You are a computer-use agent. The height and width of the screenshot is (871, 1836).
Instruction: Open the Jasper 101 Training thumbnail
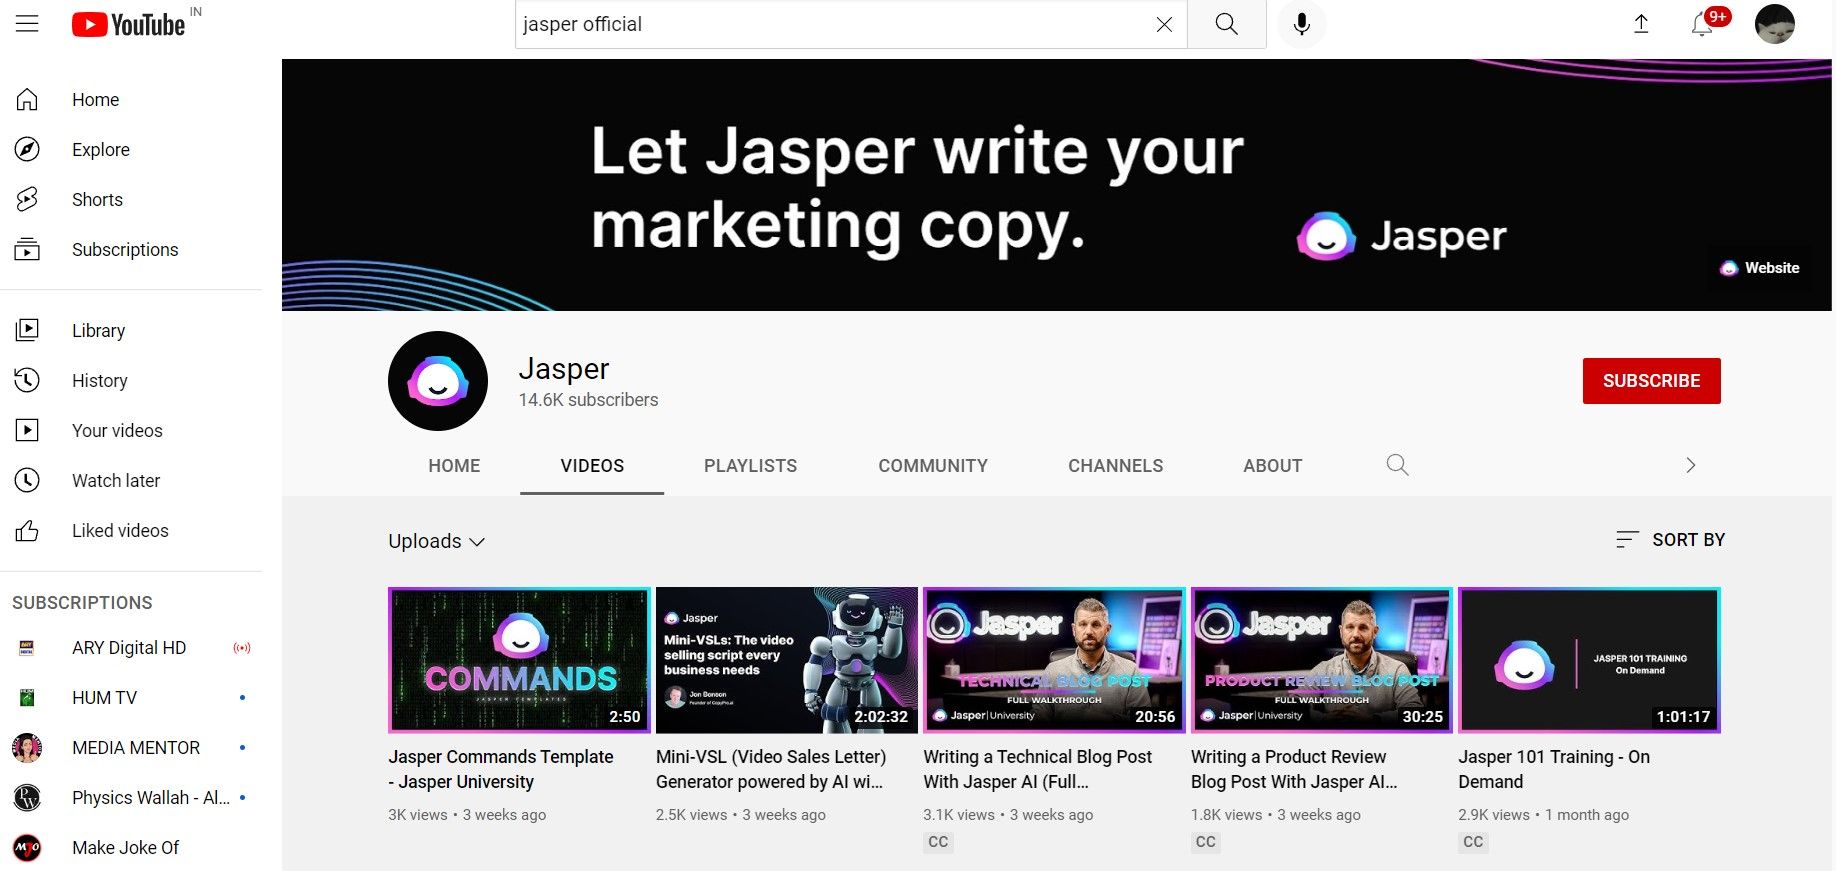[x=1589, y=660]
